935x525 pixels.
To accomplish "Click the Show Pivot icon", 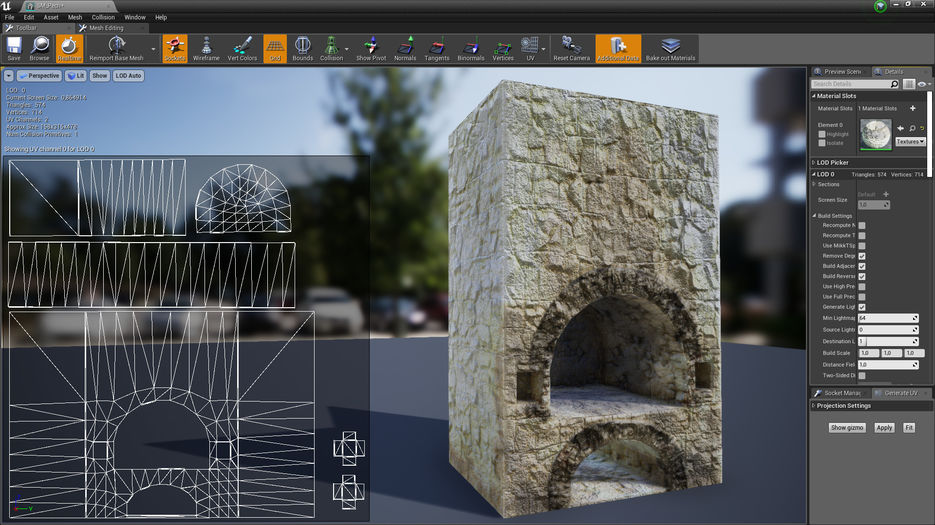I will coord(371,48).
